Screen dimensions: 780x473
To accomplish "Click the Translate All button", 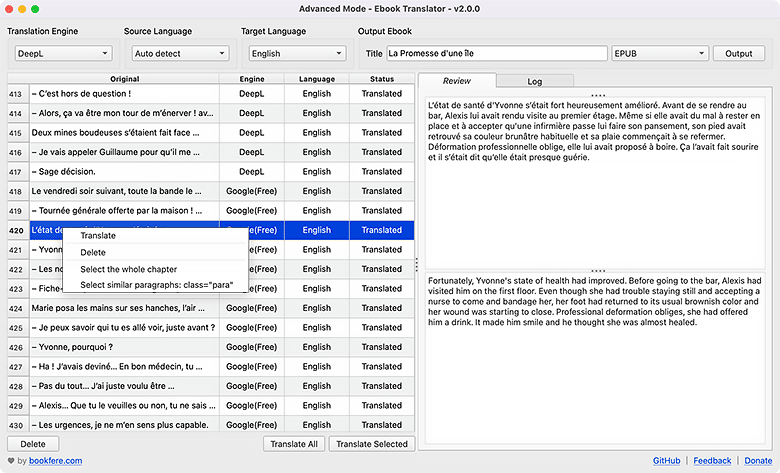I will click(294, 444).
